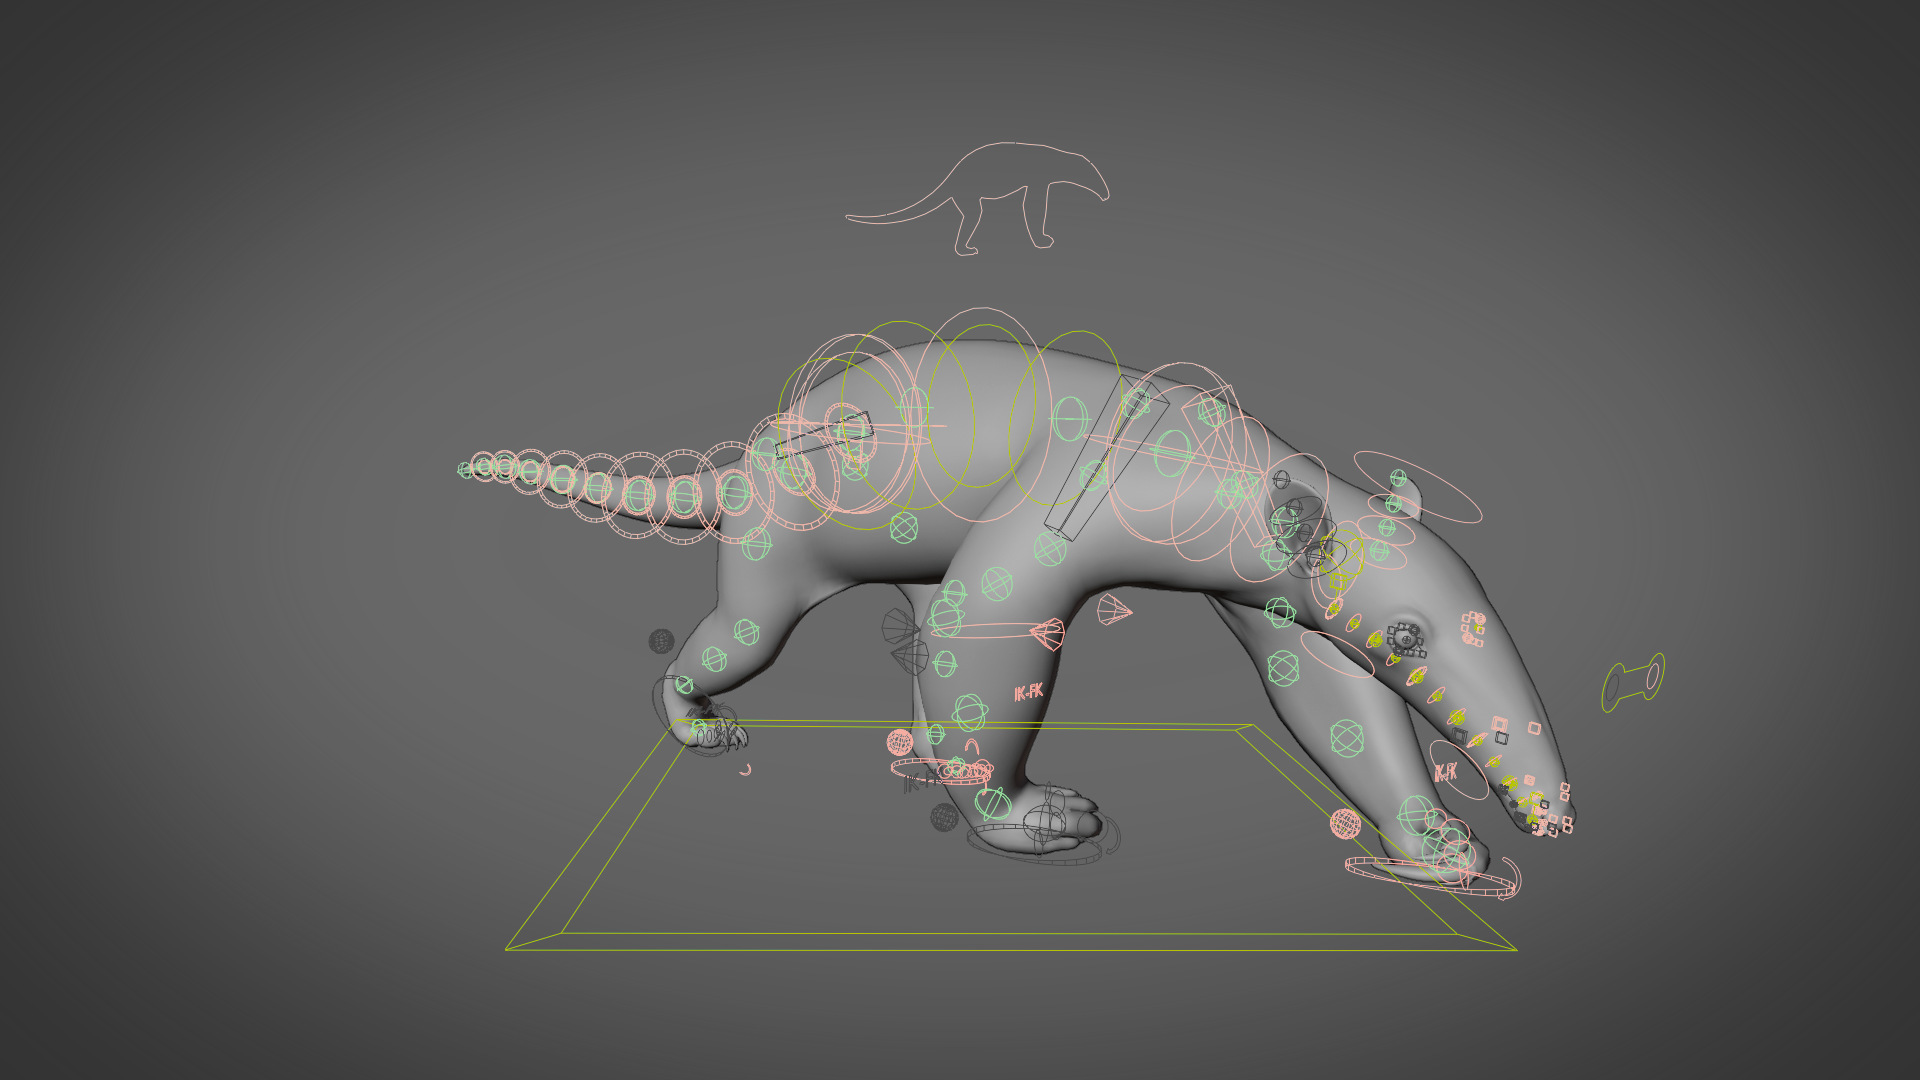Select the pink wire sphere near front right foot
This screenshot has height=1080, width=1920.
[x=1346, y=823]
